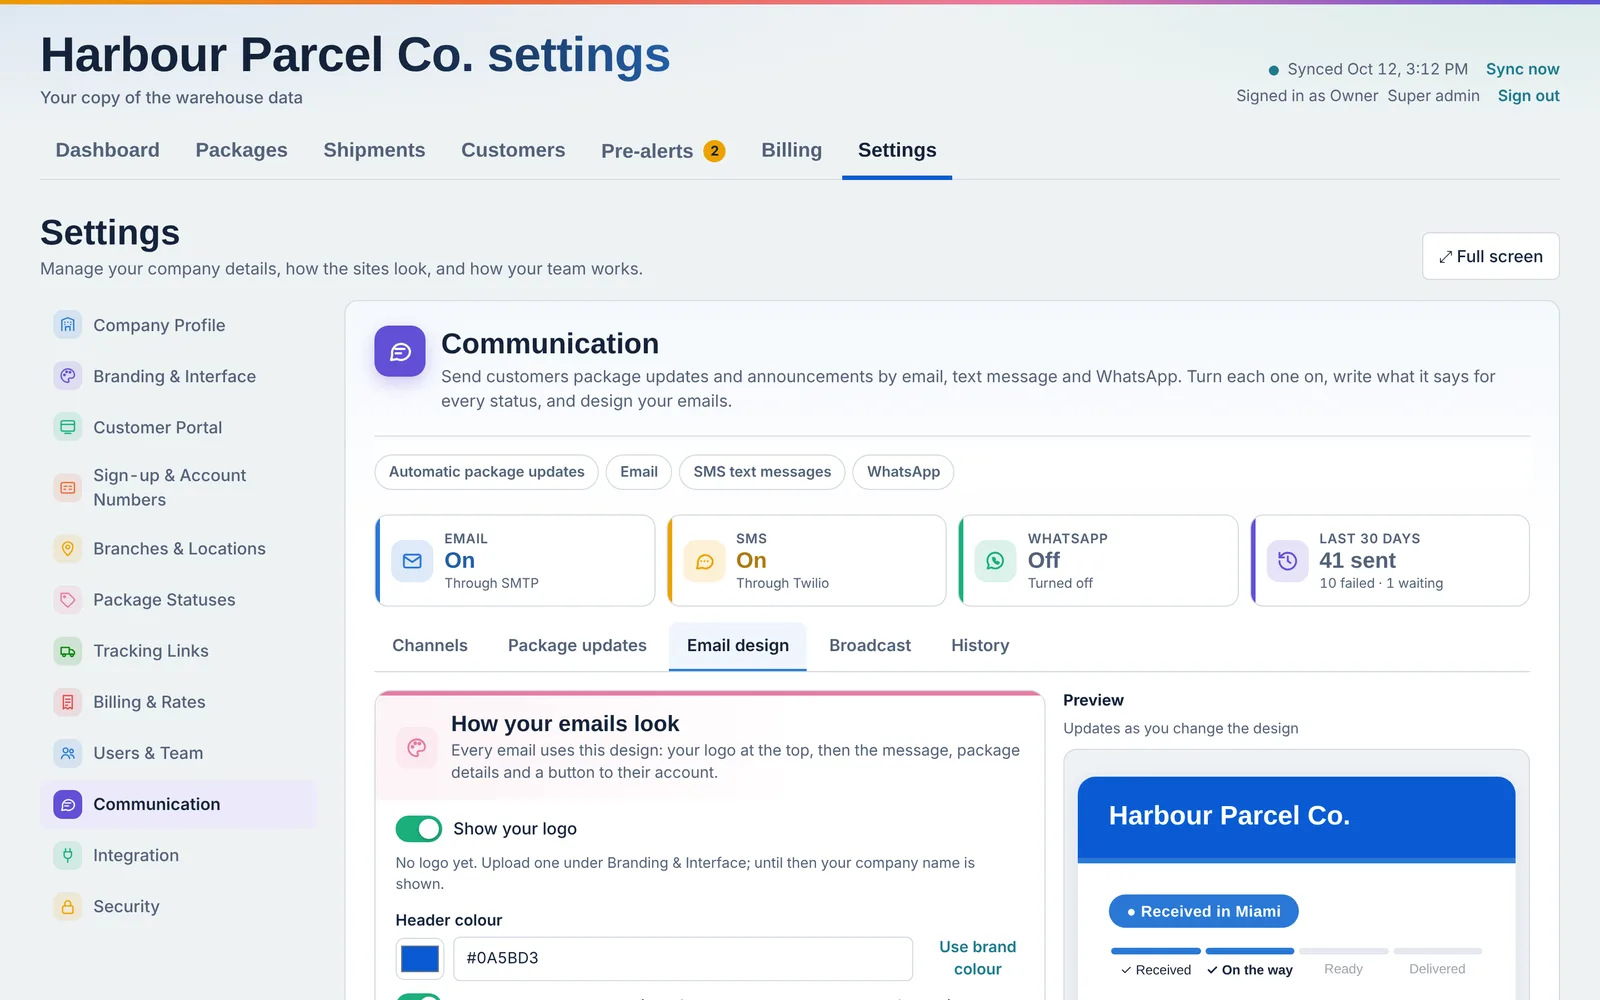The image size is (1600, 1000).
Task: Click the envelope icon in the Email card
Action: coord(412,561)
